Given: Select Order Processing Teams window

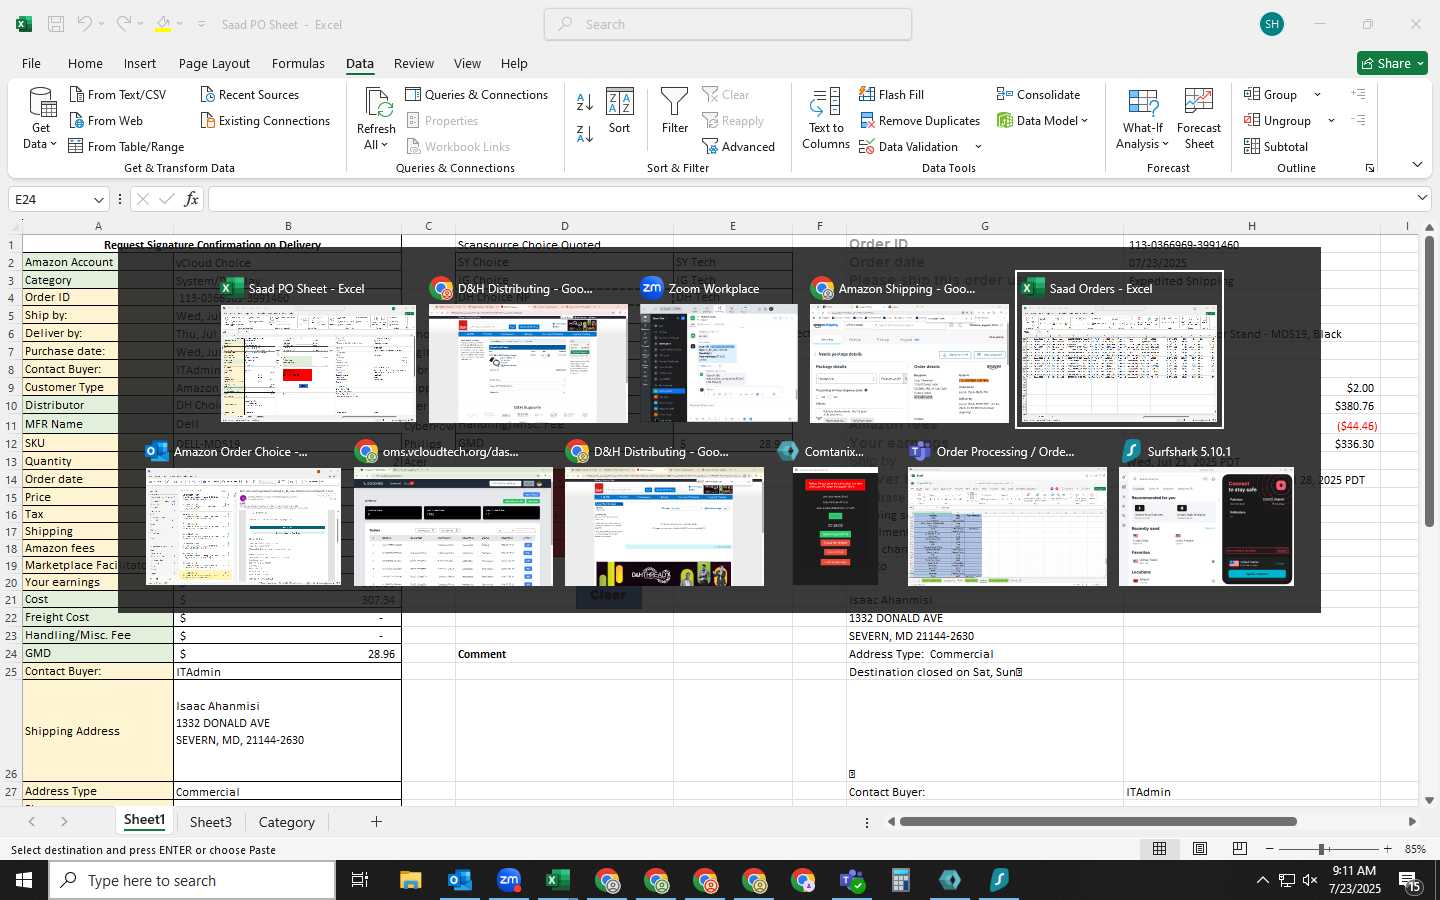Looking at the screenshot, I should [1007, 512].
